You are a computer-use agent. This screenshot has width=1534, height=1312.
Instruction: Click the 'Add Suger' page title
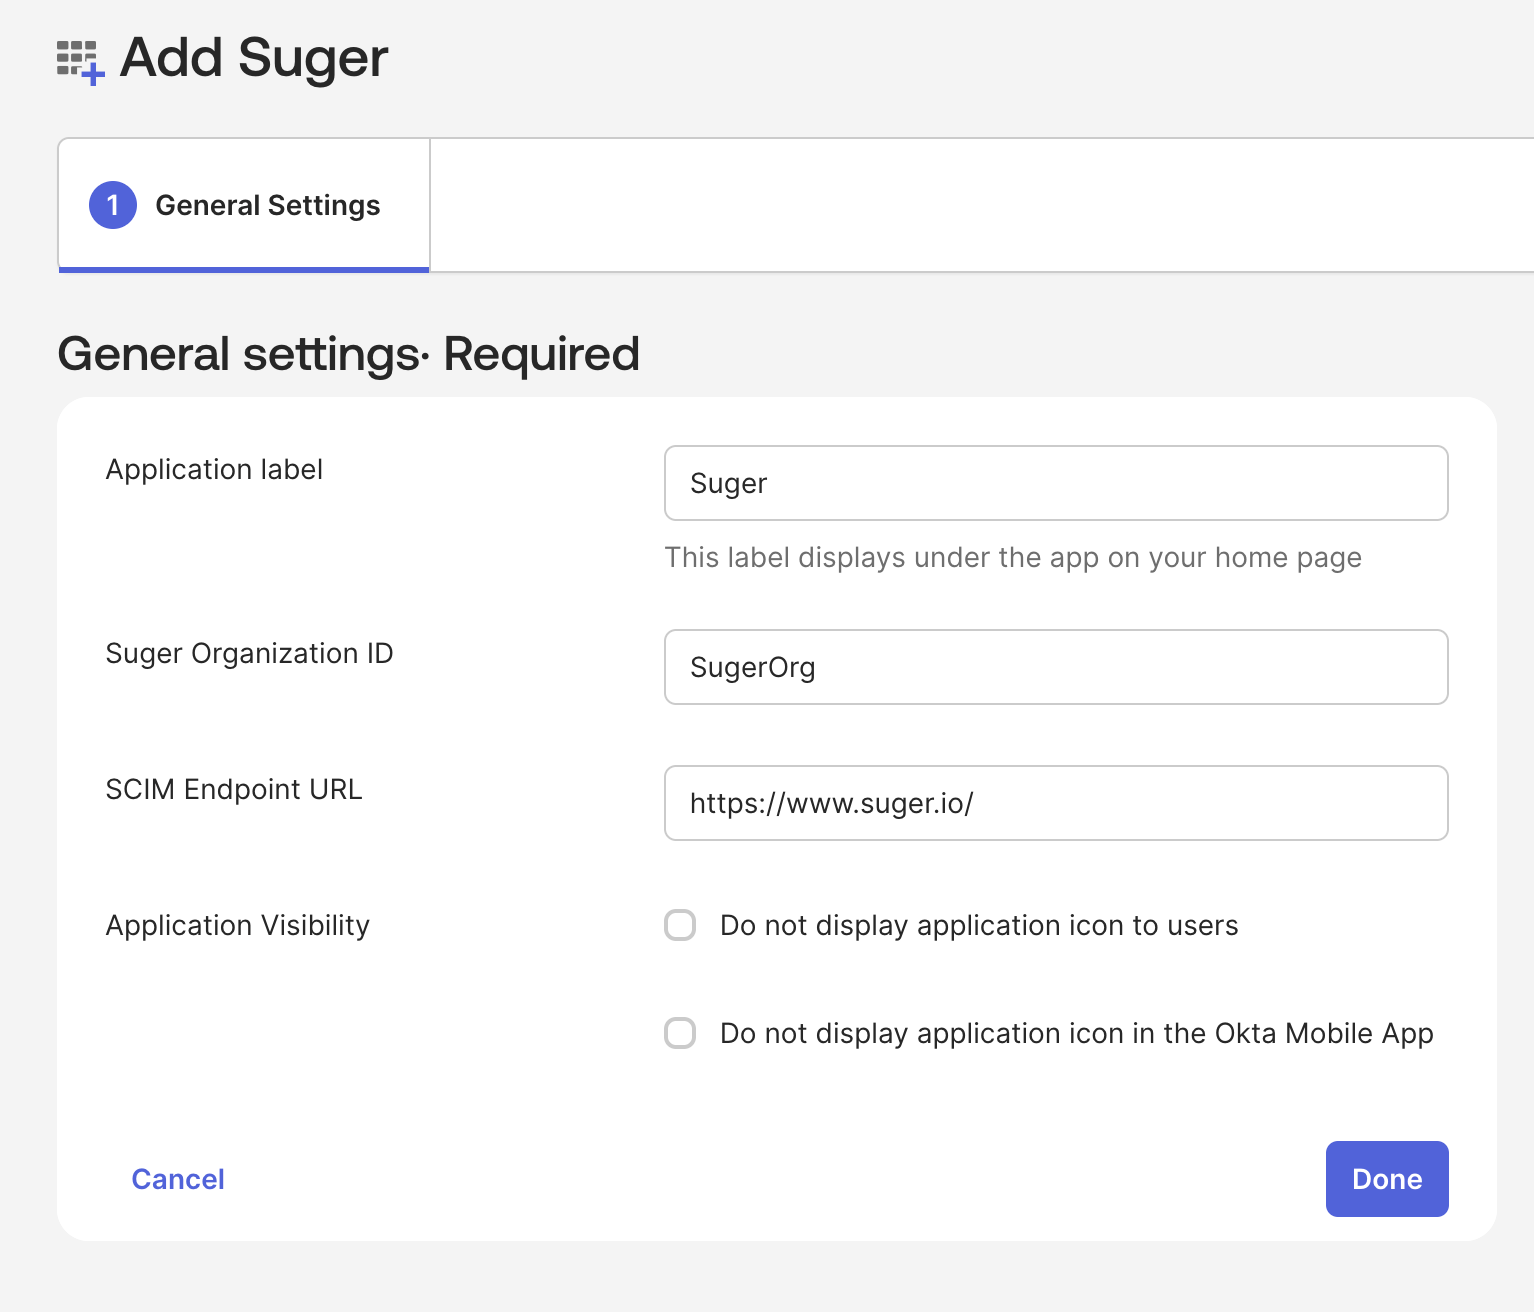tap(253, 58)
